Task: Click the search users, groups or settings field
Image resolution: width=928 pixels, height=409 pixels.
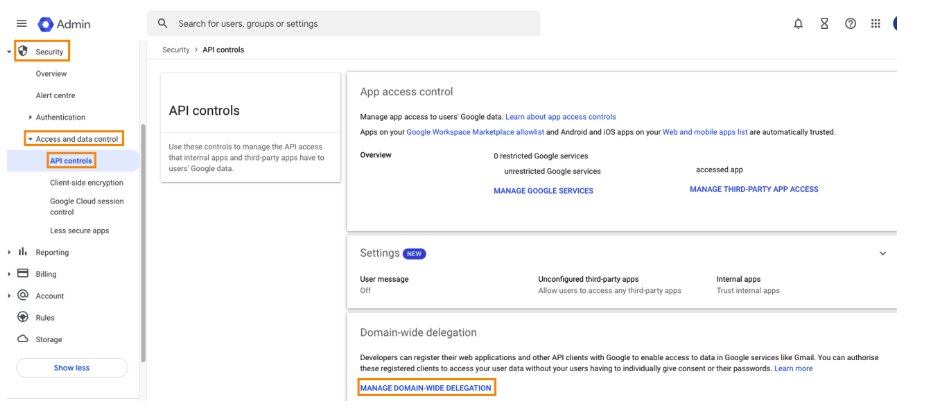Action: tap(344, 24)
